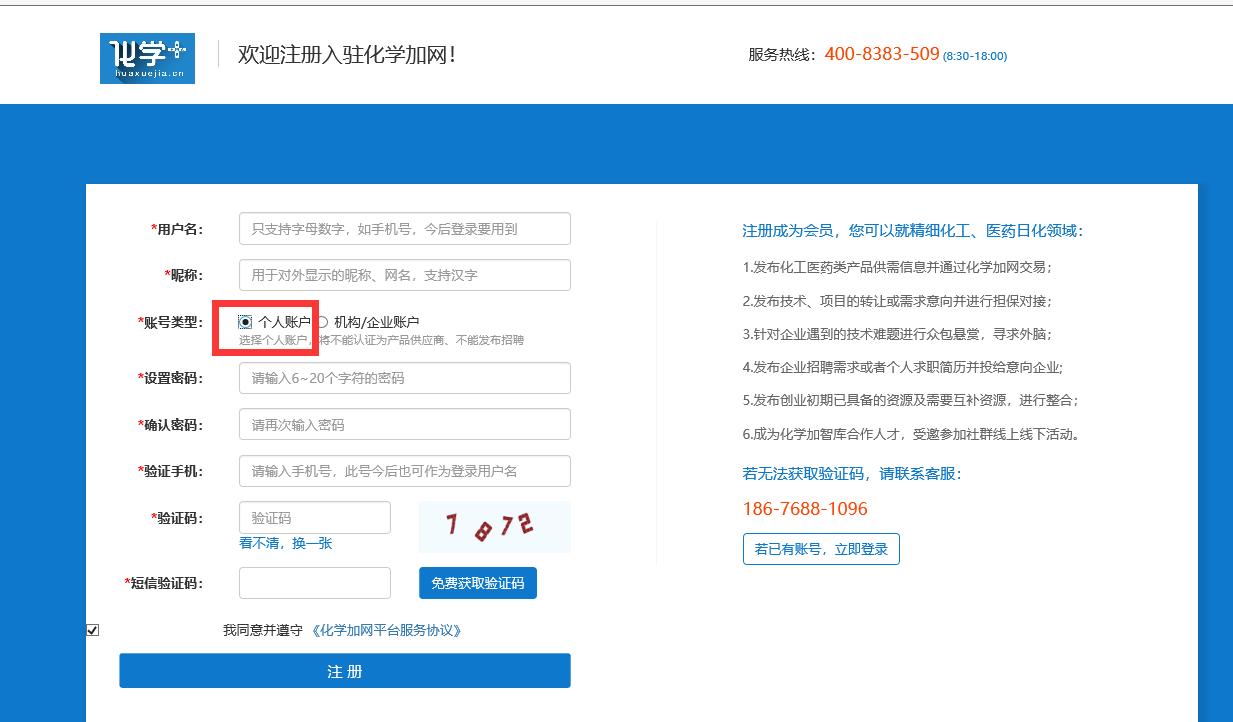
Task: Select the 确认密码 input box
Action: pyautogui.click(x=404, y=424)
